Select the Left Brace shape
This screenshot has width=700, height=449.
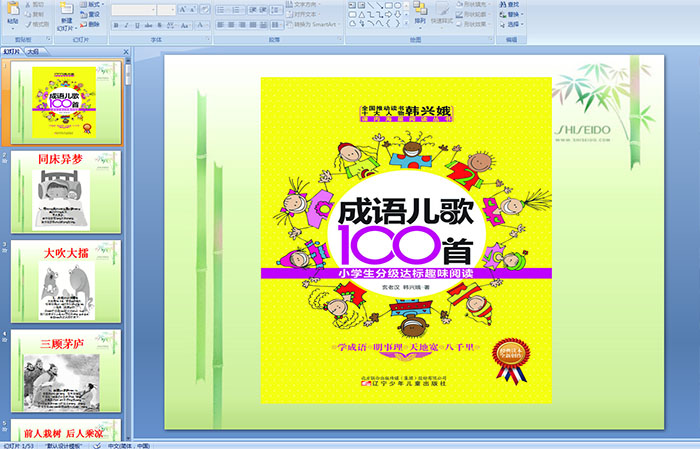click(x=388, y=23)
